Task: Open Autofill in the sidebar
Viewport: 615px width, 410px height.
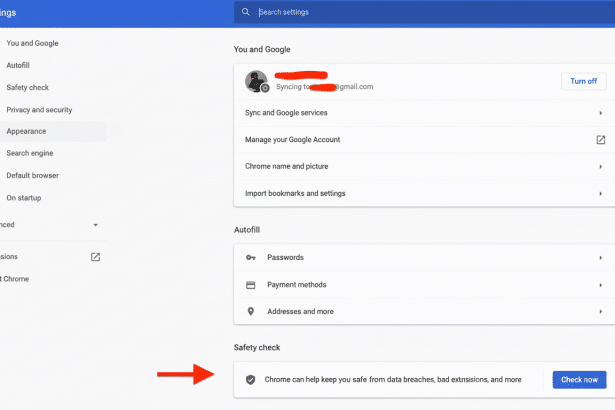Action: click(18, 65)
